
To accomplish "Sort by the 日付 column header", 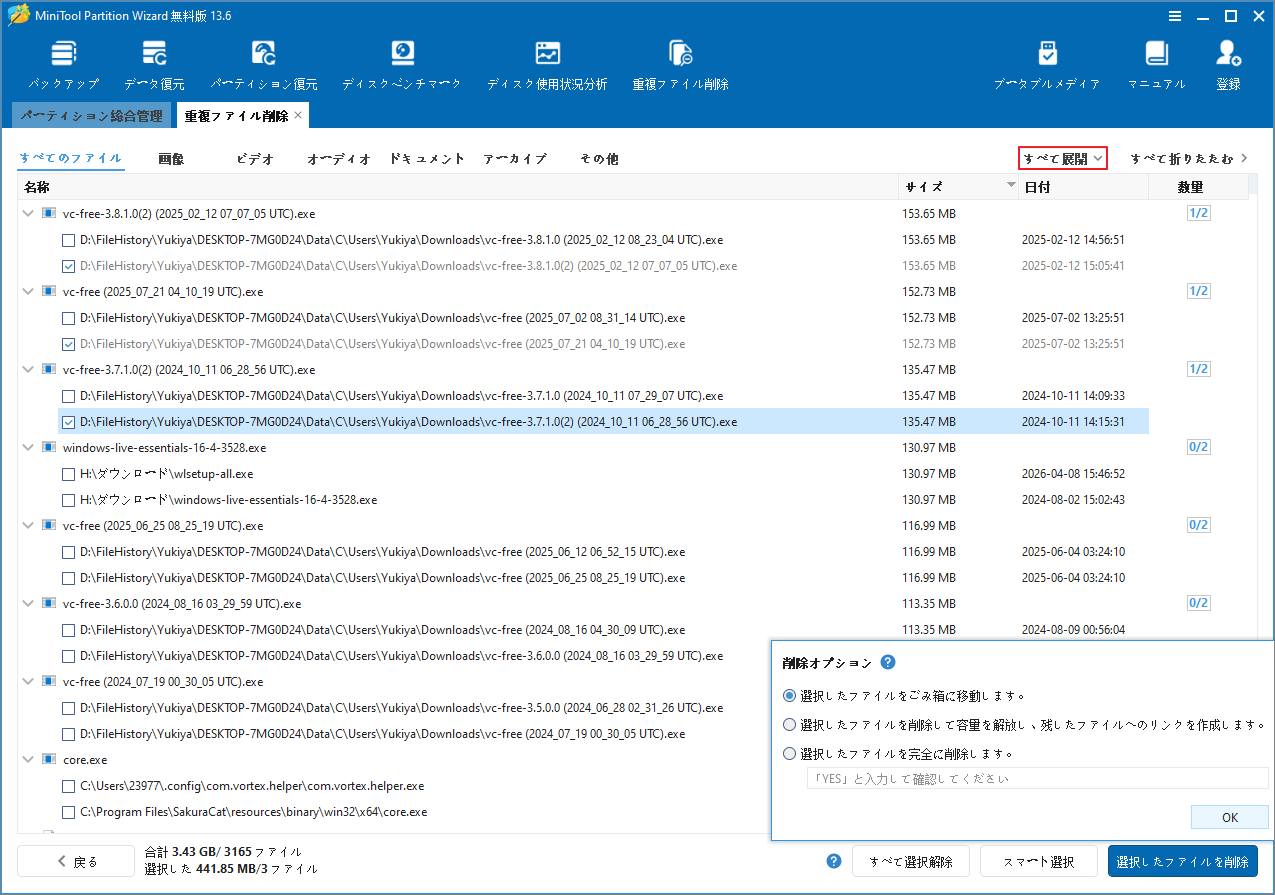I will point(1084,187).
